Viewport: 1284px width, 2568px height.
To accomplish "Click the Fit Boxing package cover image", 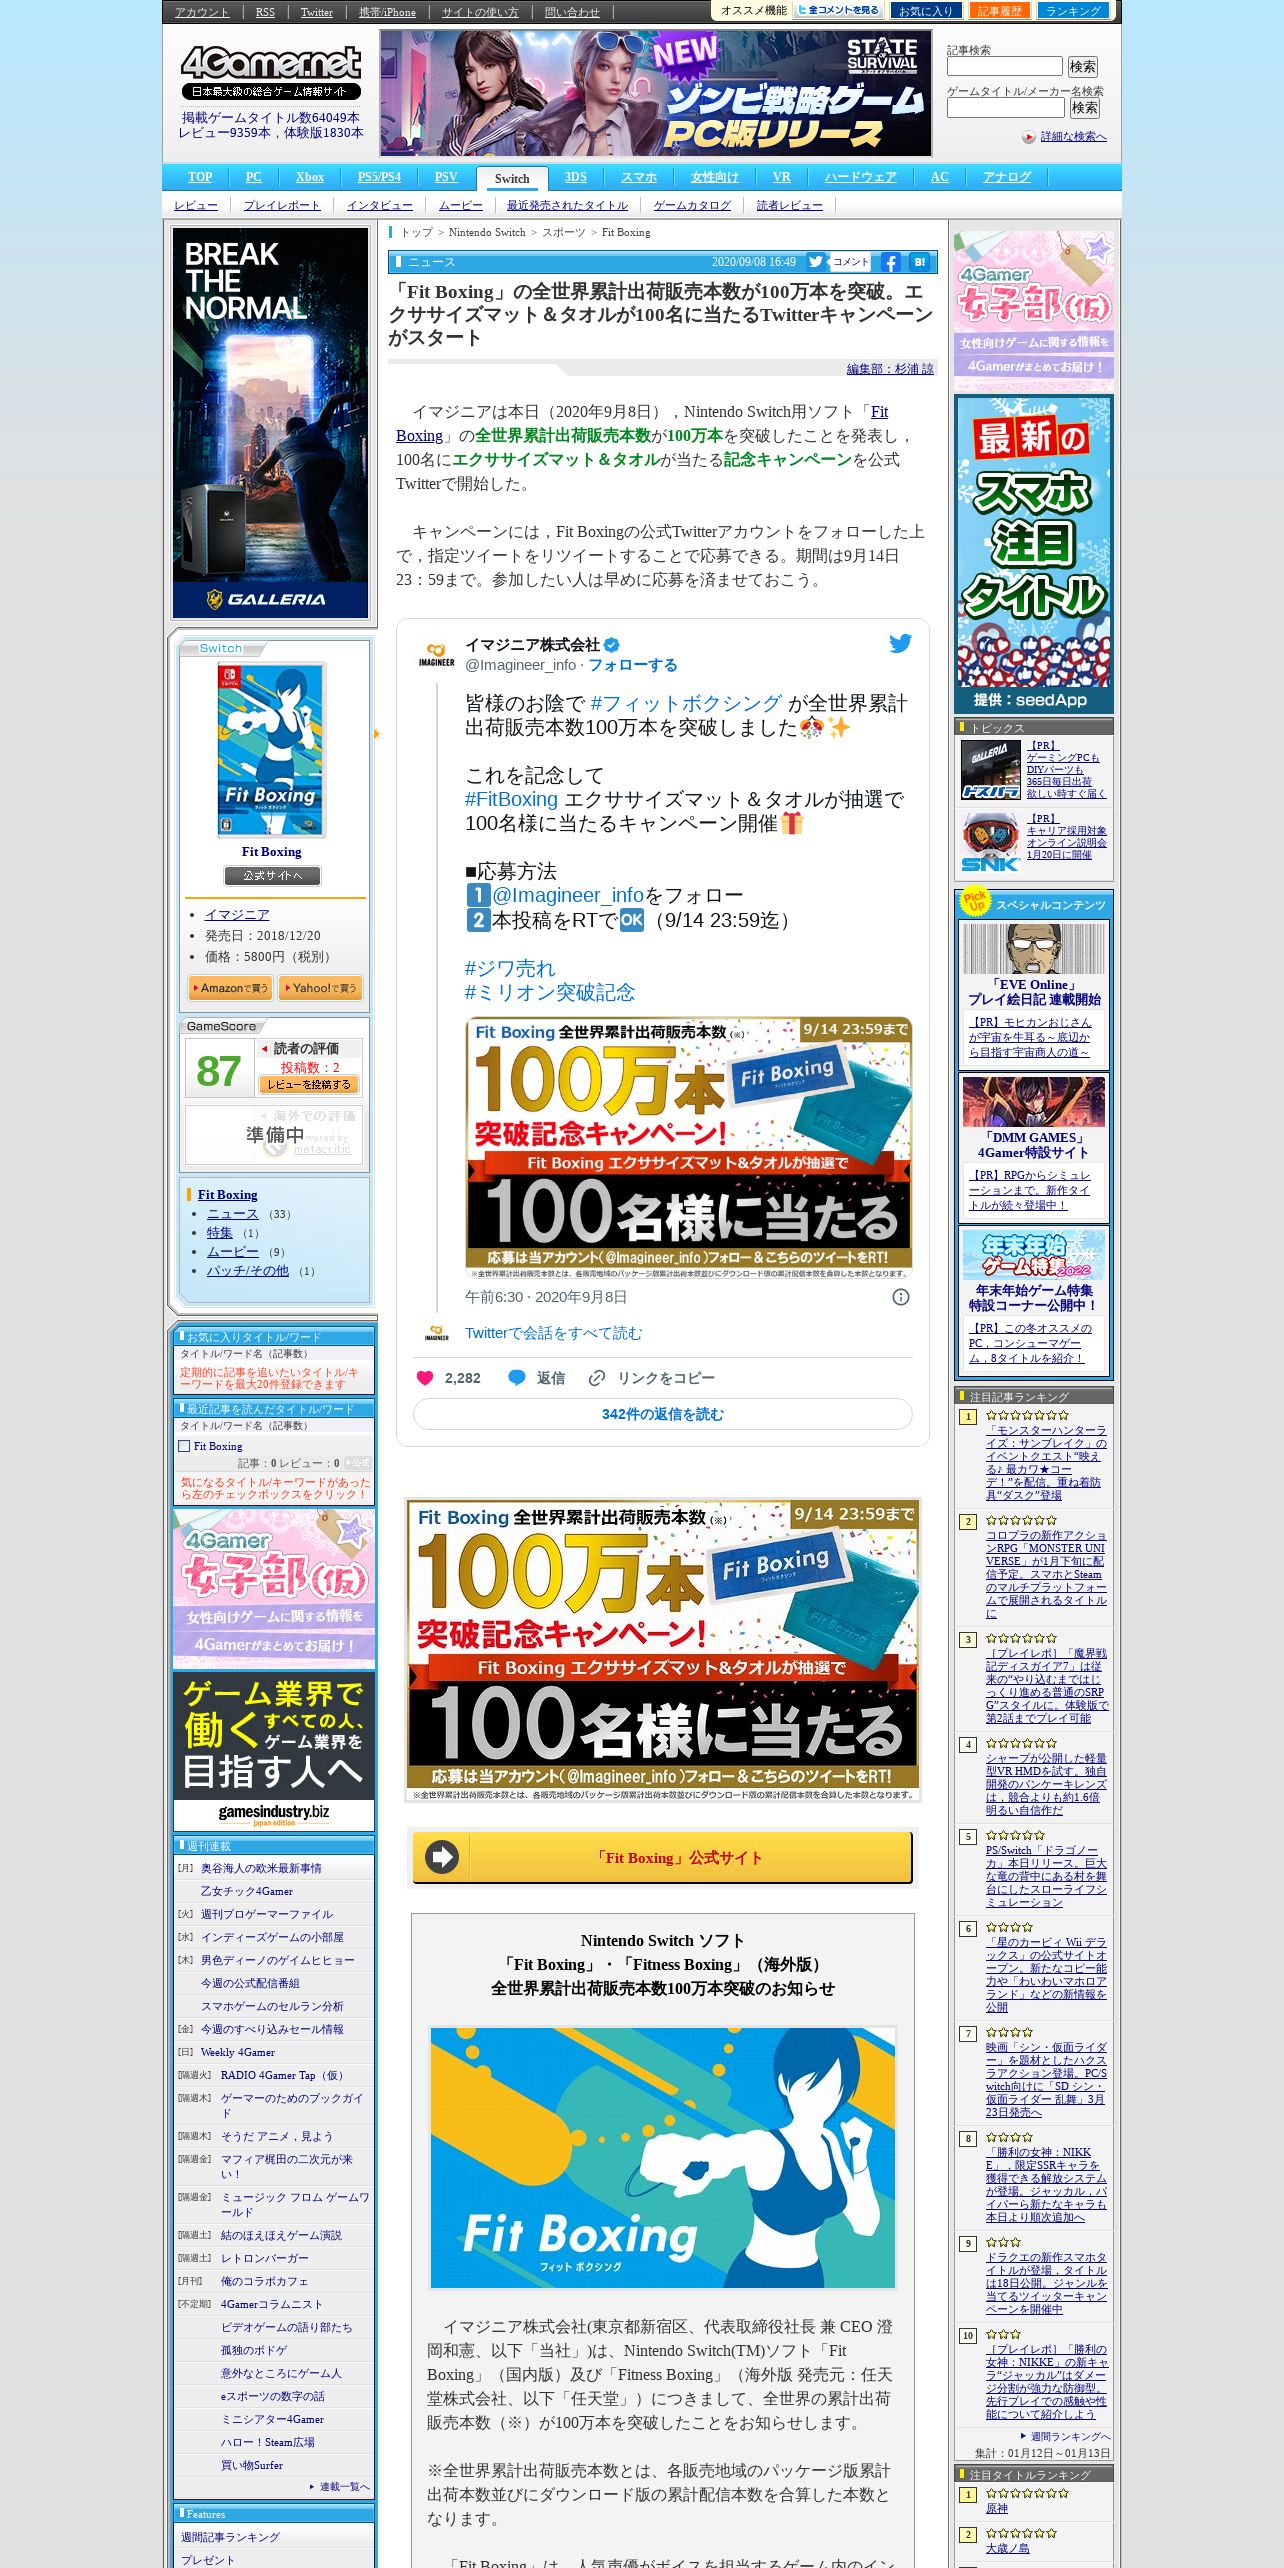I will 271,749.
